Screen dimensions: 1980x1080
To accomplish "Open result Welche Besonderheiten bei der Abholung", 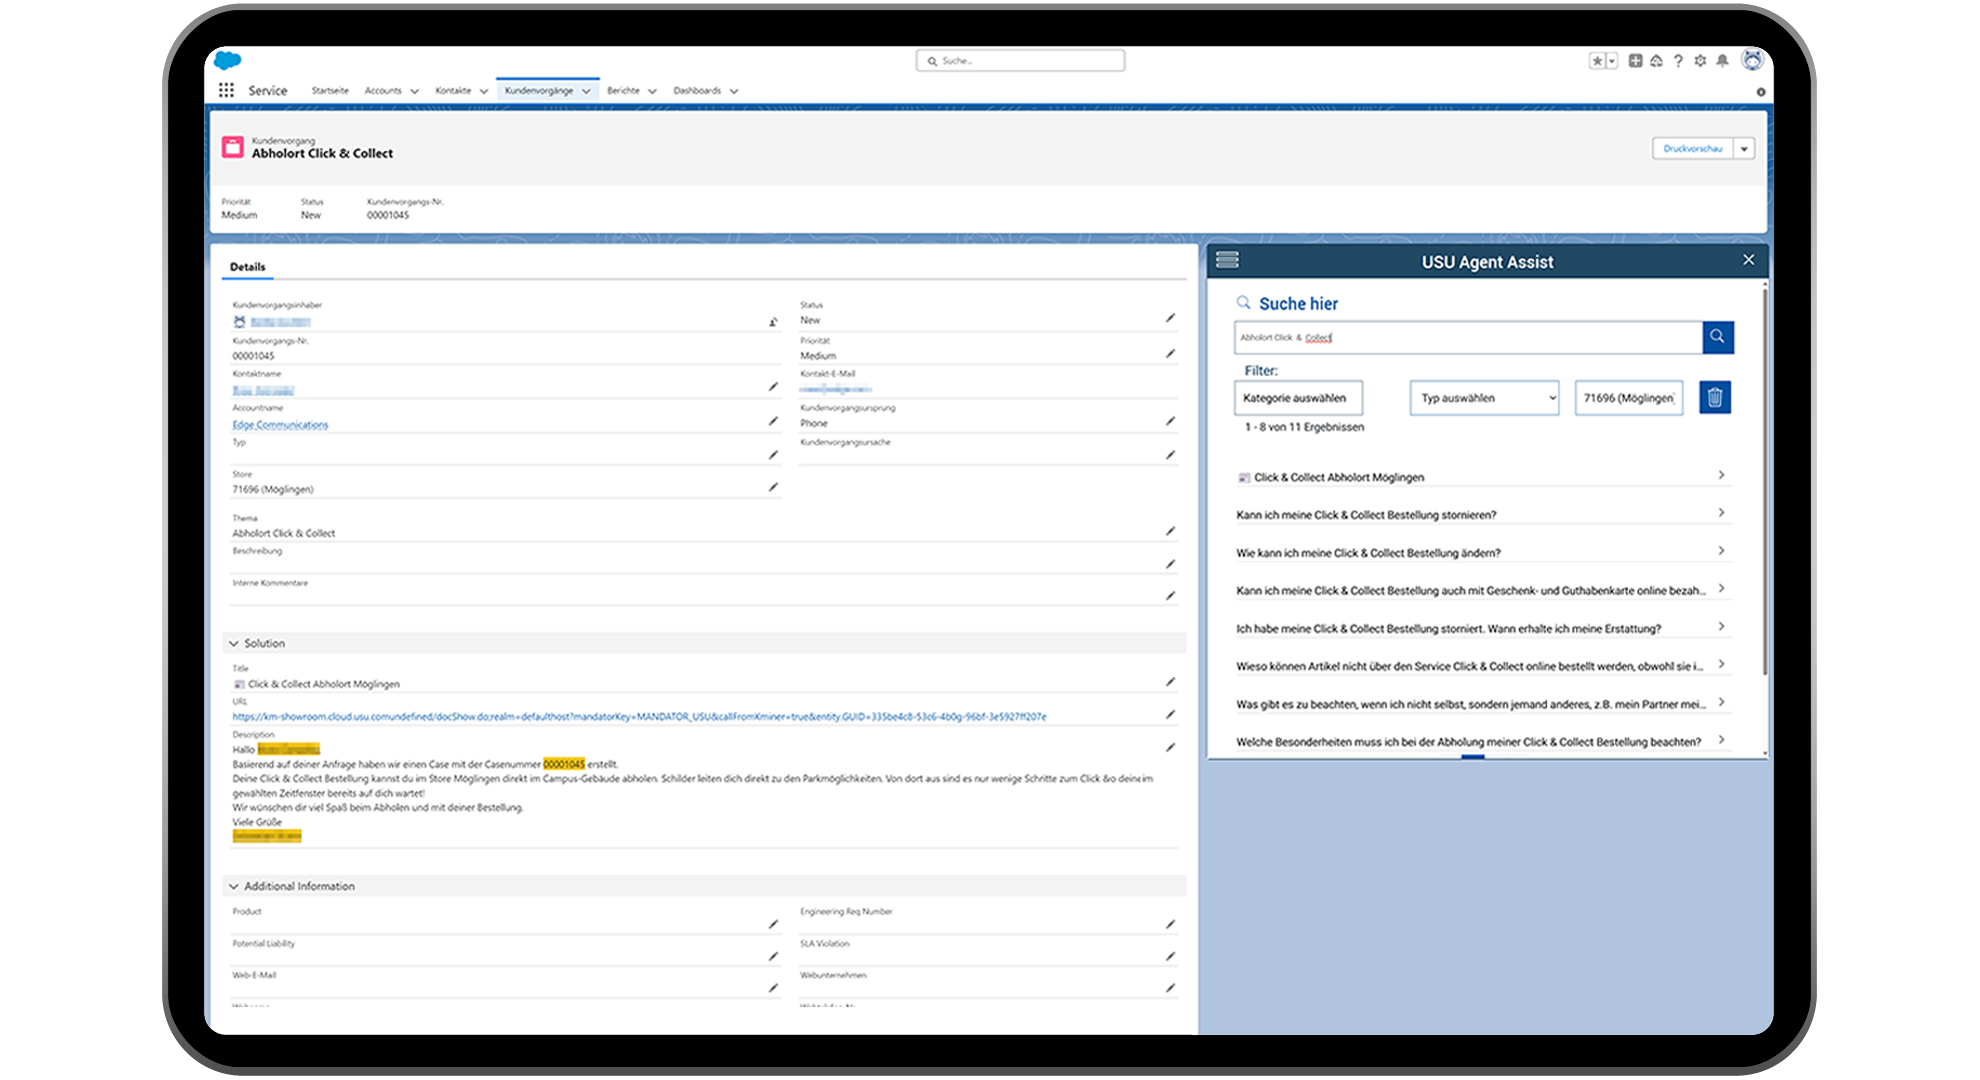I will click(x=1482, y=742).
